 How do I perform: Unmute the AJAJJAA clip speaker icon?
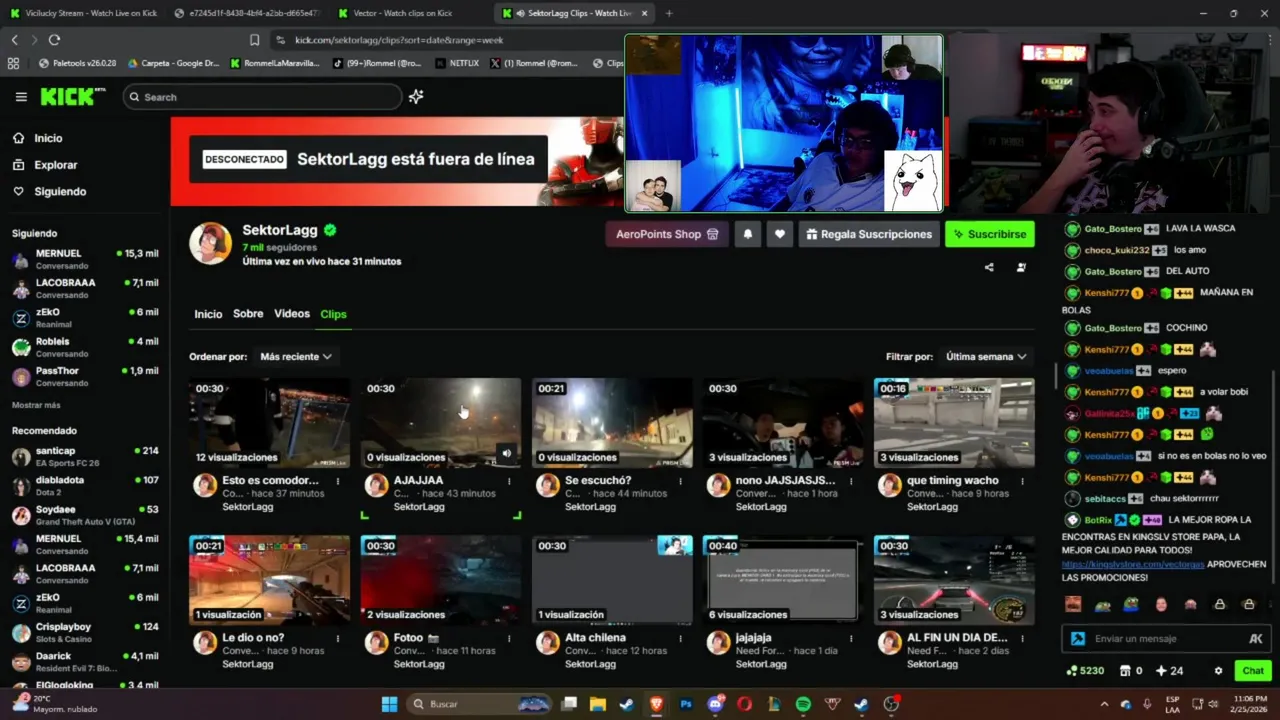click(506, 453)
